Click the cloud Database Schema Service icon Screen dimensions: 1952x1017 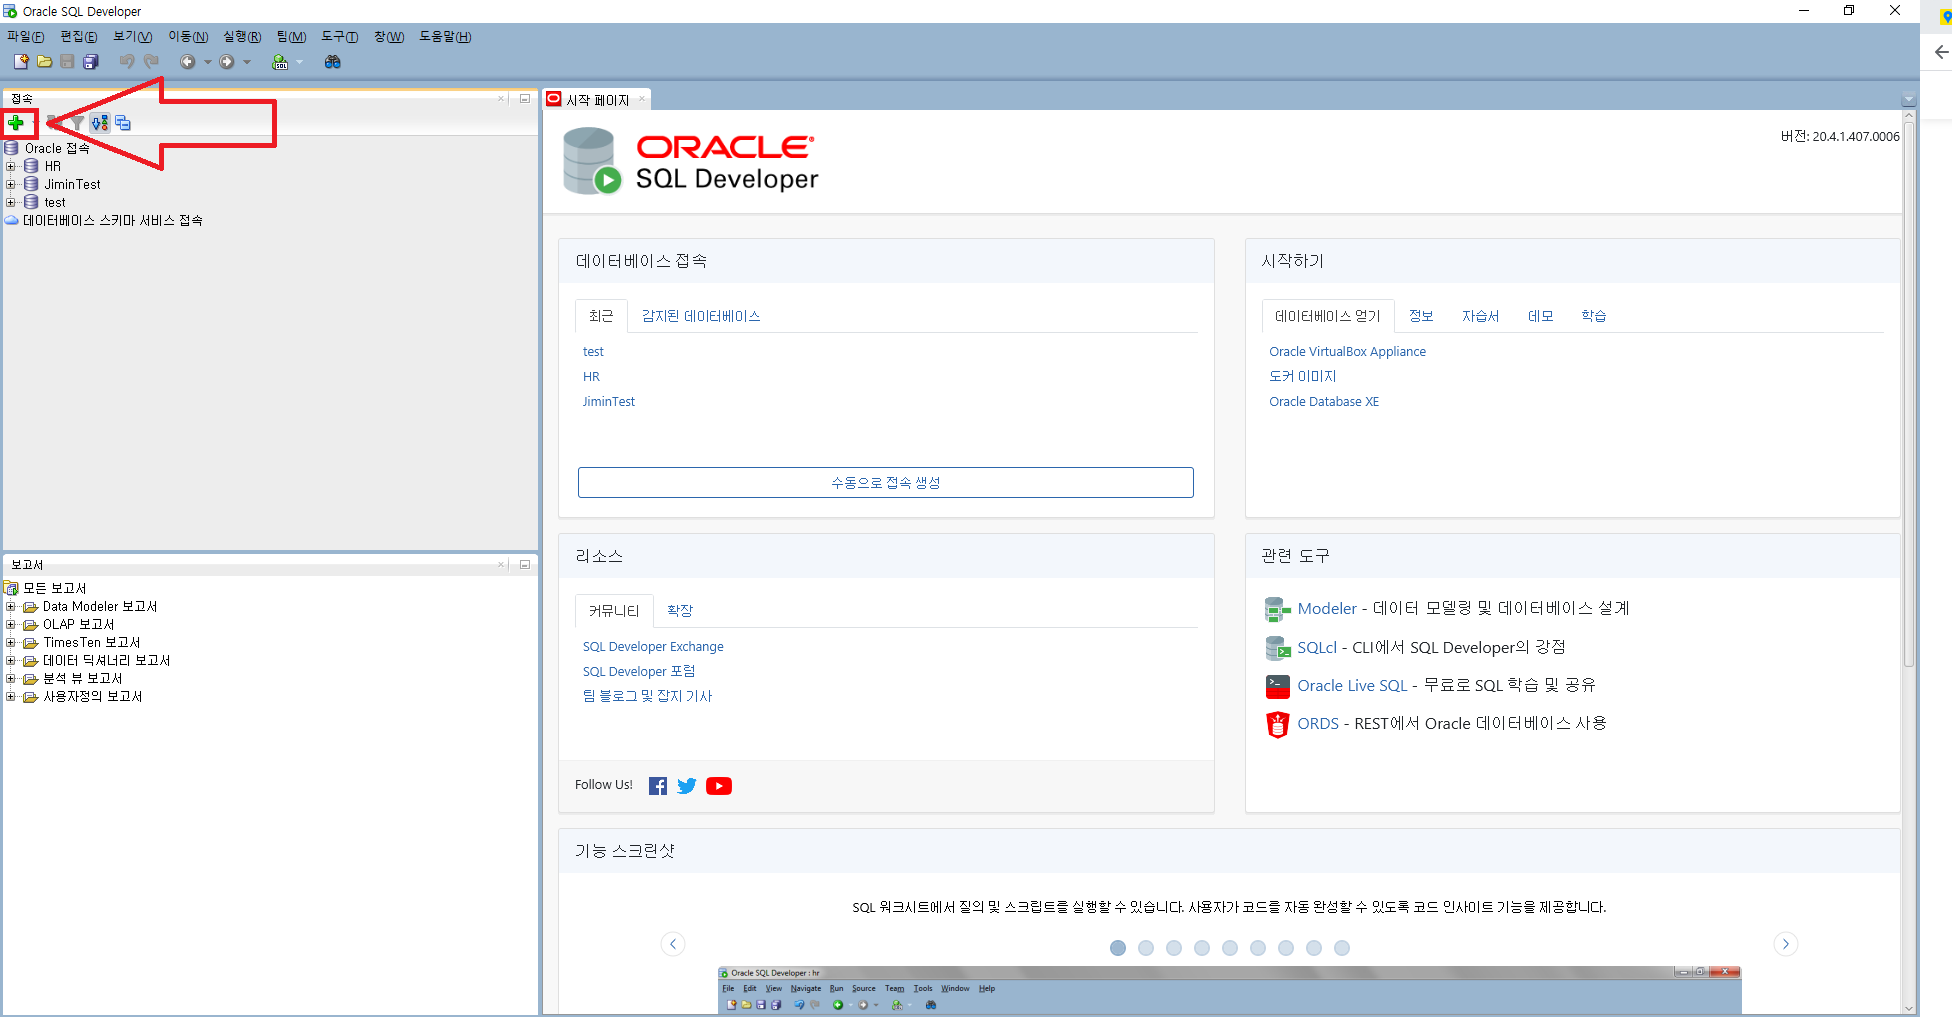pos(12,220)
